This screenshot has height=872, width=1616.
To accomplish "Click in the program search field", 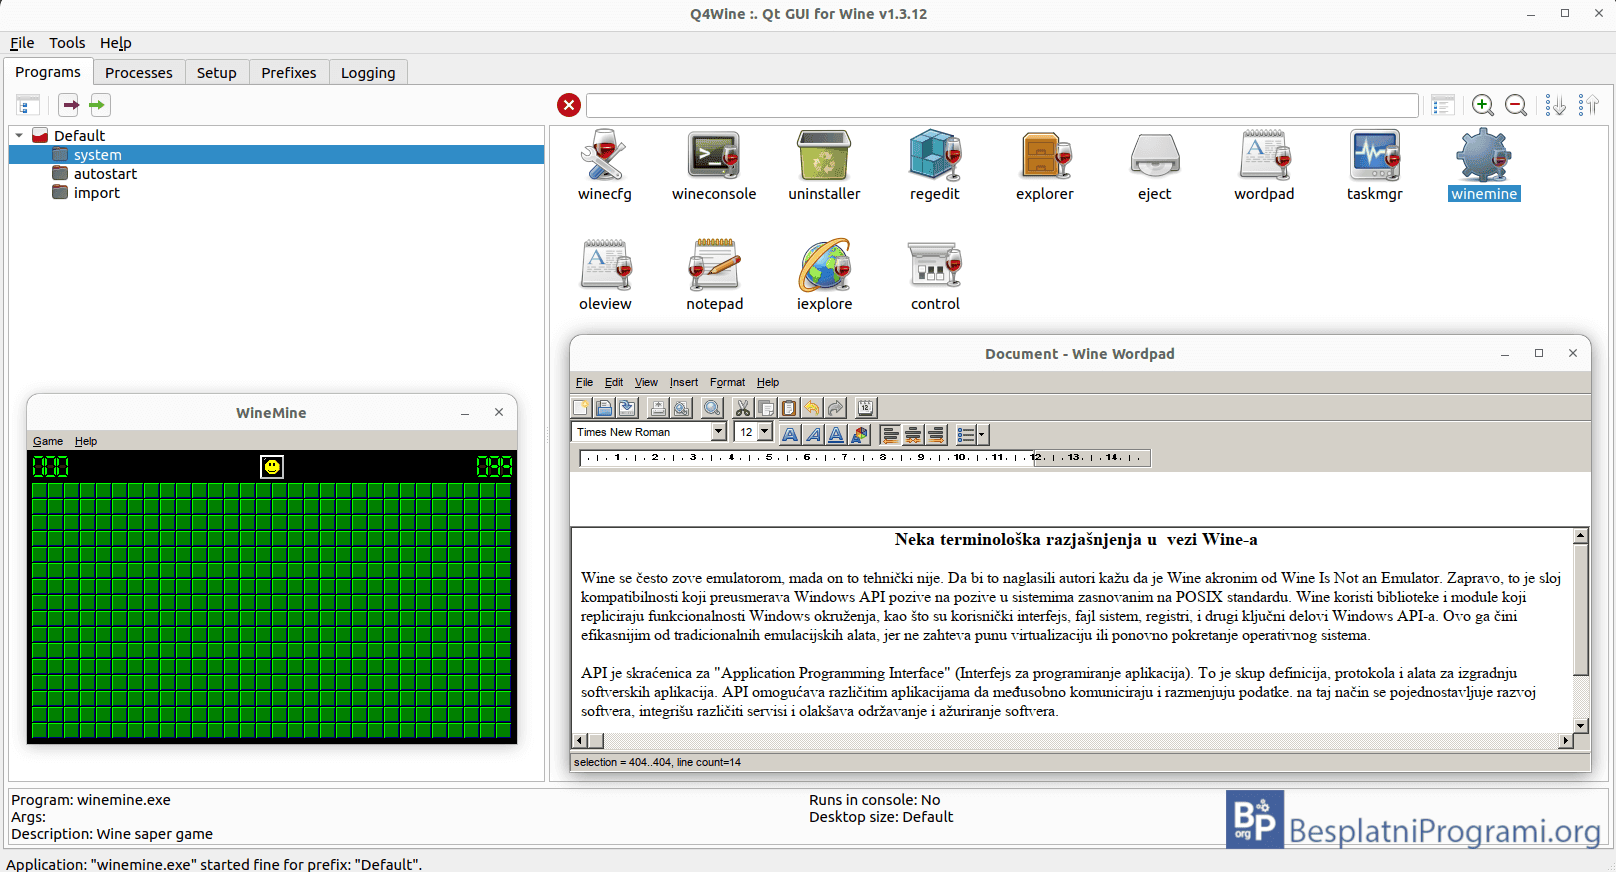I will coord(1002,105).
